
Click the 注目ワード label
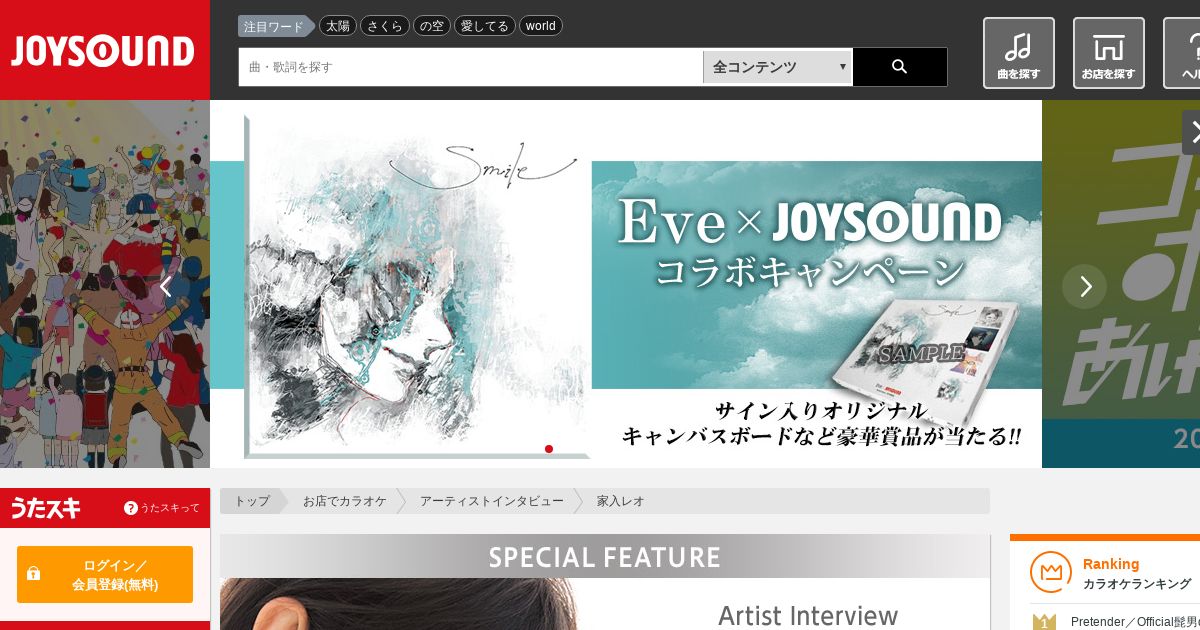275,26
